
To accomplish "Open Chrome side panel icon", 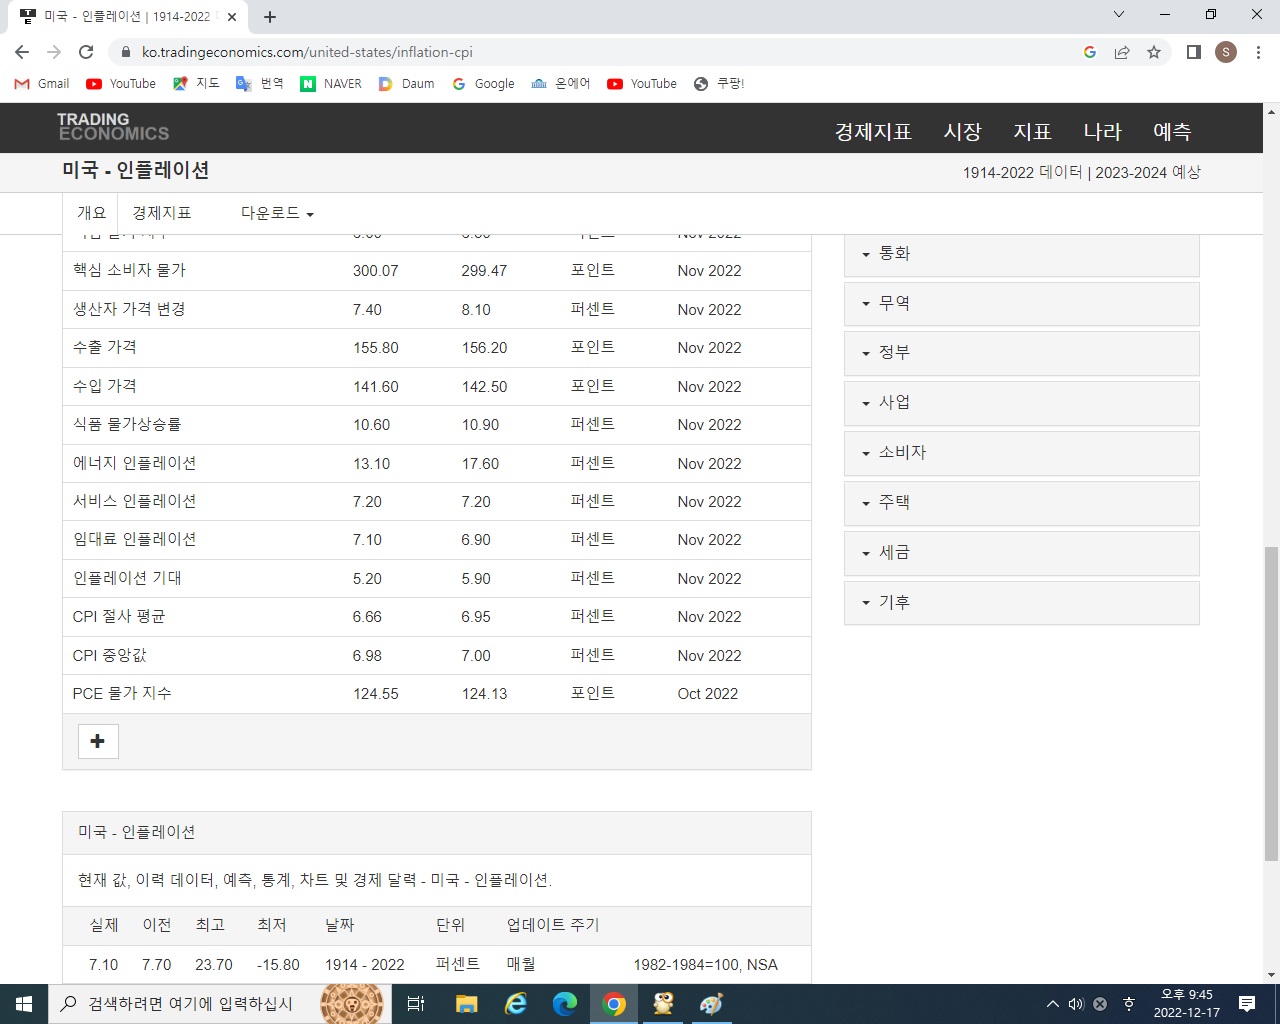I will 1193,52.
